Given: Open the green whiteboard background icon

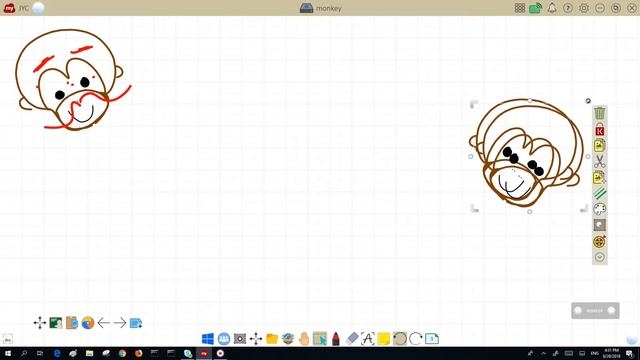Looking at the screenshot, I should tap(56, 323).
